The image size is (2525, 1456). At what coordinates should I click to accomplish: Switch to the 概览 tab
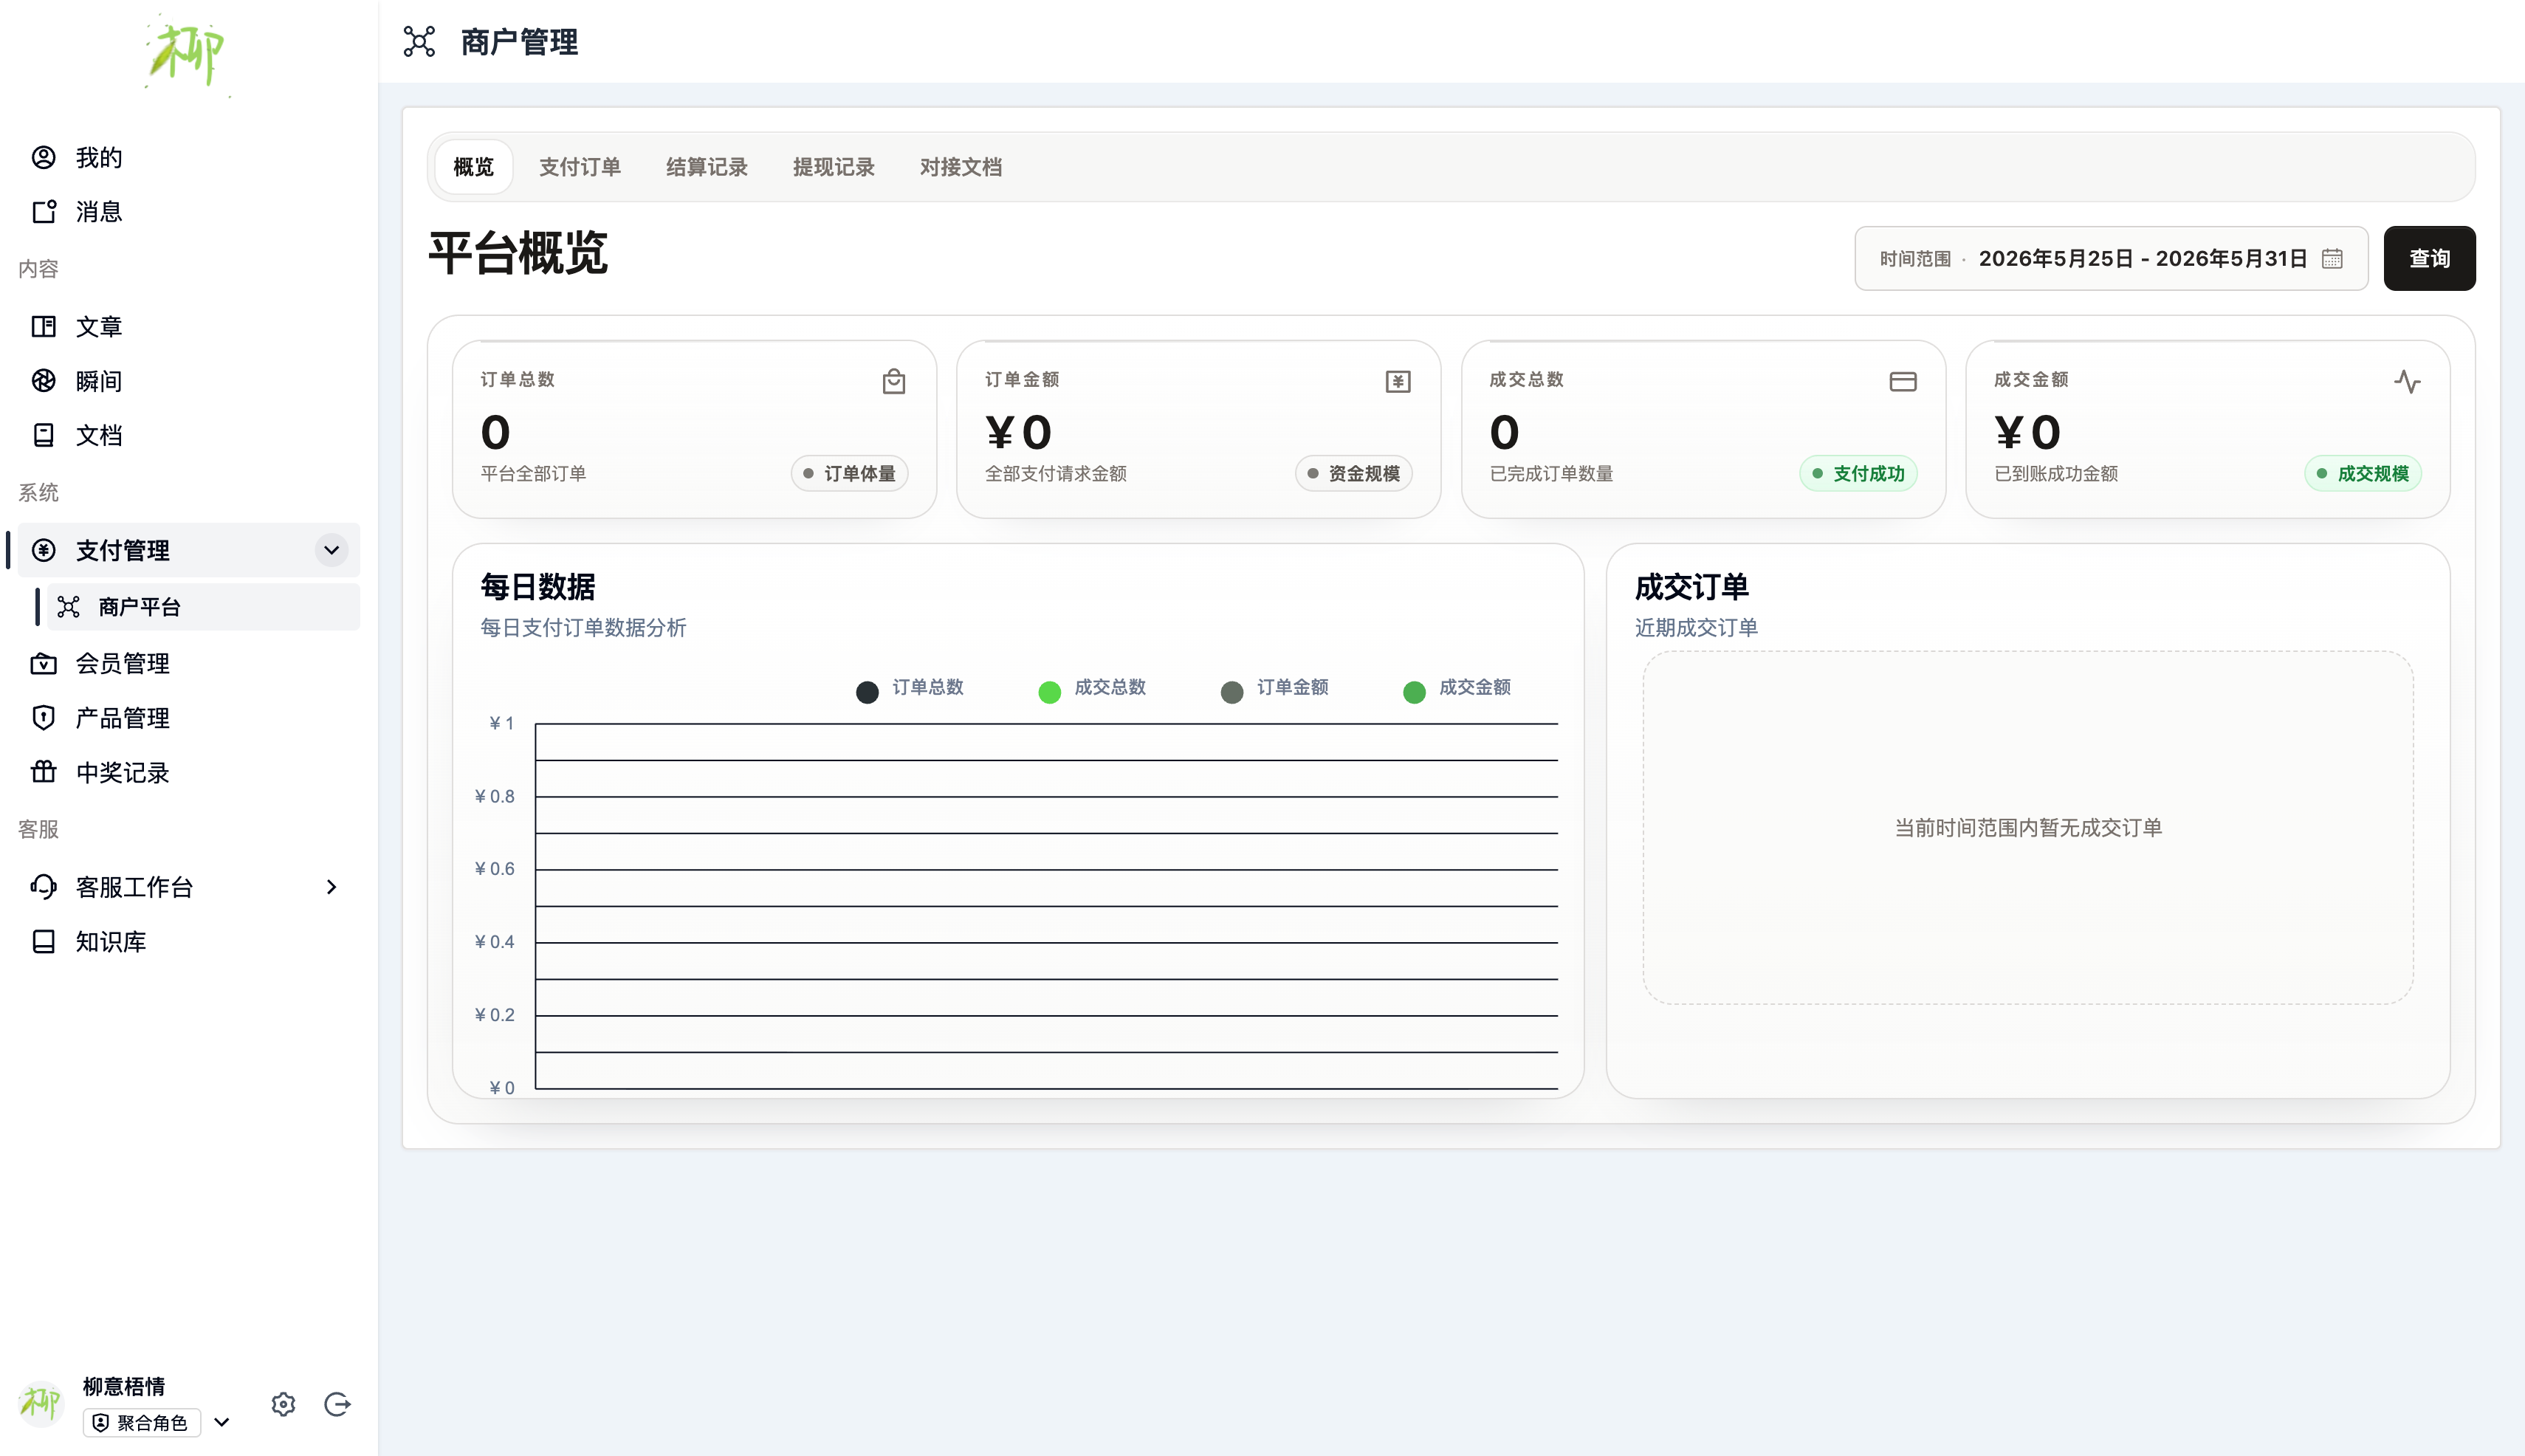(474, 166)
